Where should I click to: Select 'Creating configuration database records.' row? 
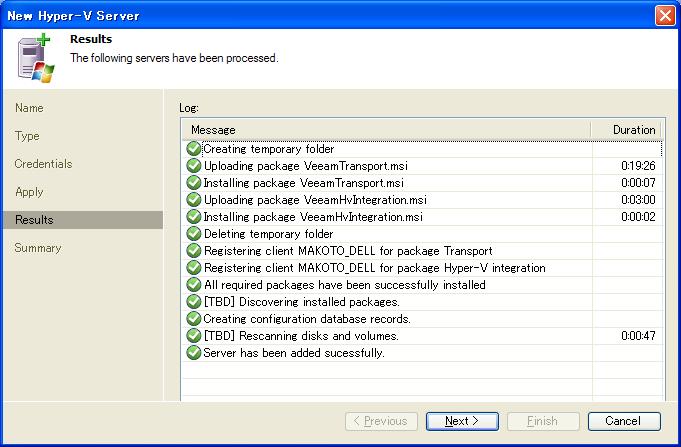[x=423, y=318]
